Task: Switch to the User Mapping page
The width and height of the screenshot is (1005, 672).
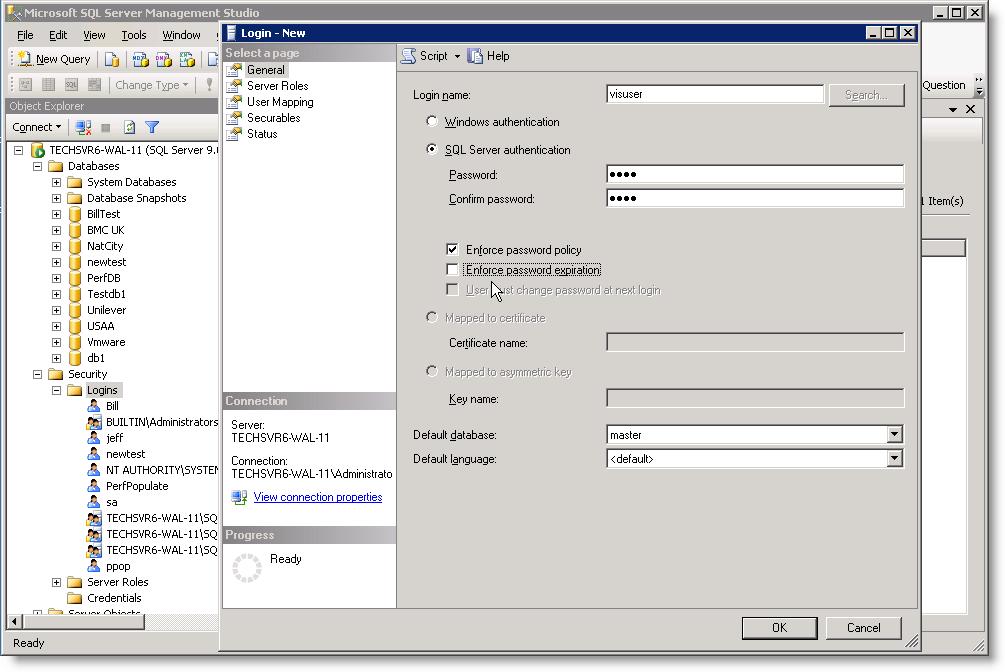Action: (279, 102)
